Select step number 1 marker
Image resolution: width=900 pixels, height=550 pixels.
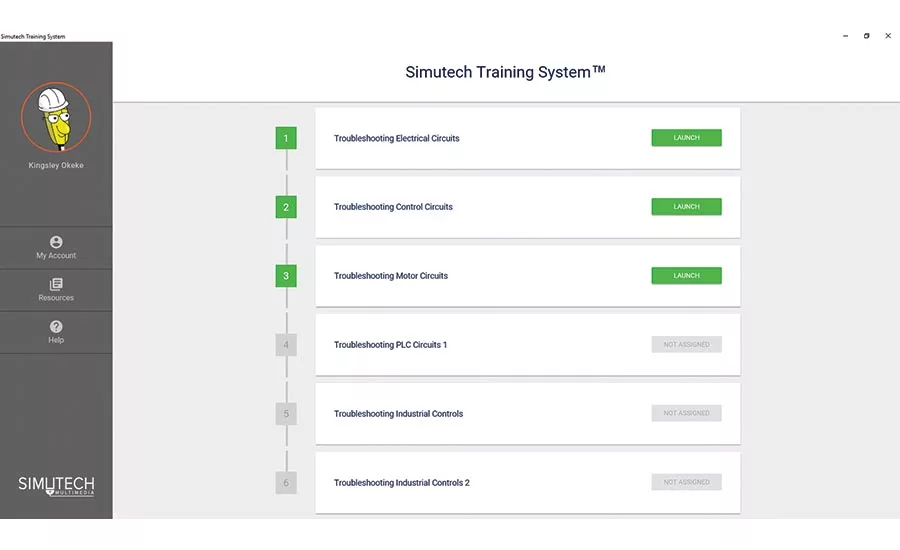coord(286,138)
